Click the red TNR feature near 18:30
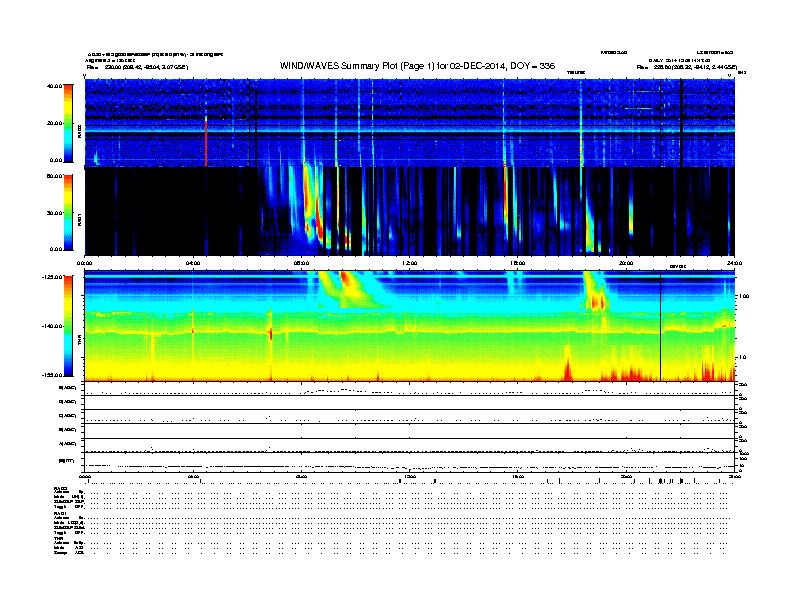 click(599, 302)
